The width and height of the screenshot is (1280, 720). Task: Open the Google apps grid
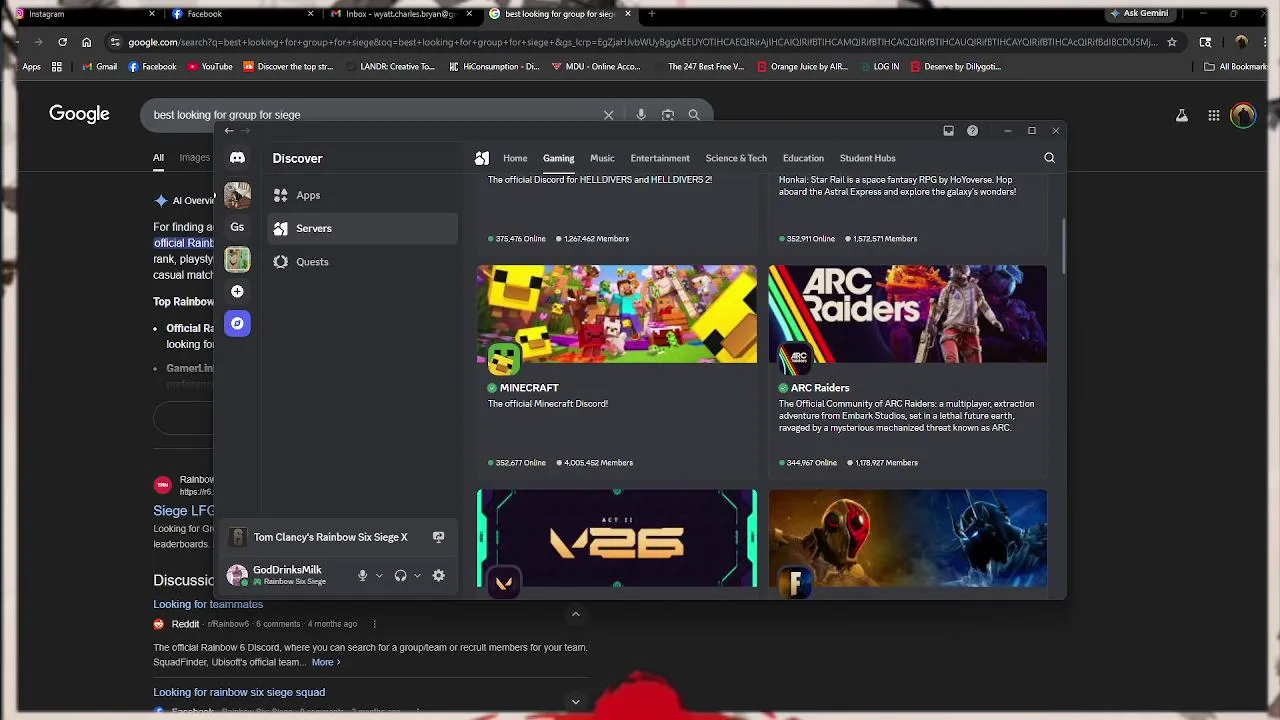[1213, 115]
